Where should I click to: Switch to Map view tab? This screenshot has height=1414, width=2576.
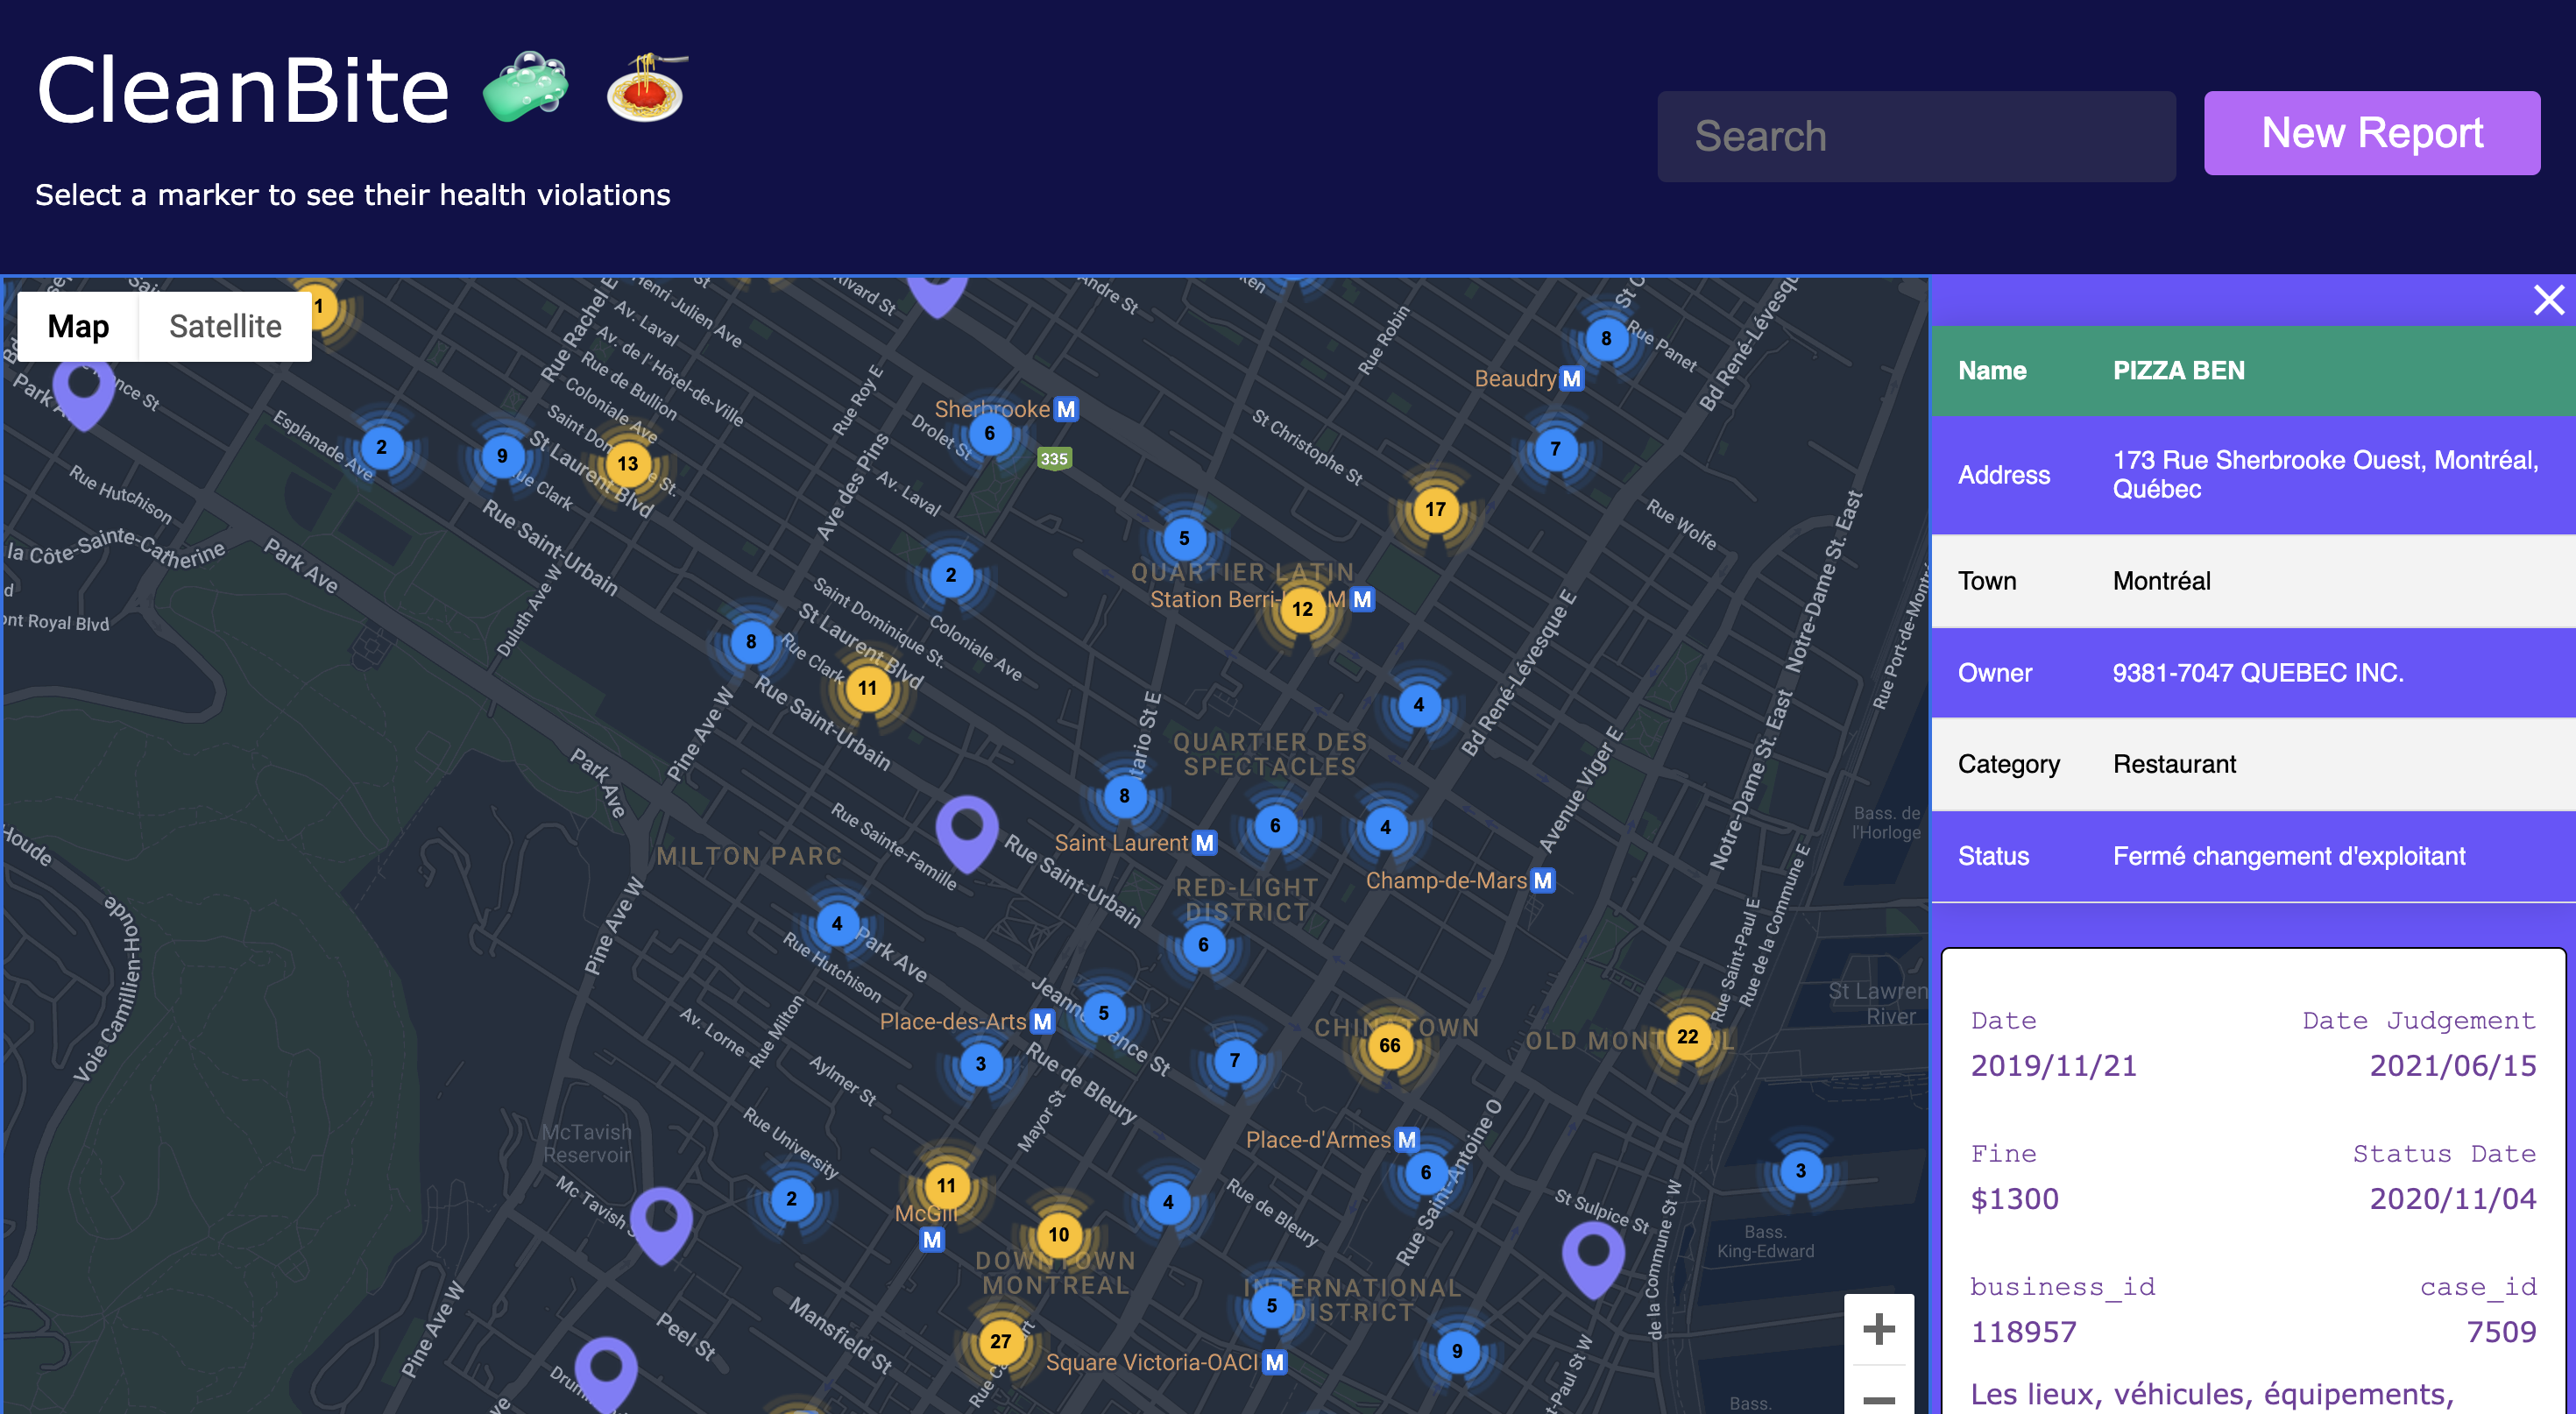[78, 326]
